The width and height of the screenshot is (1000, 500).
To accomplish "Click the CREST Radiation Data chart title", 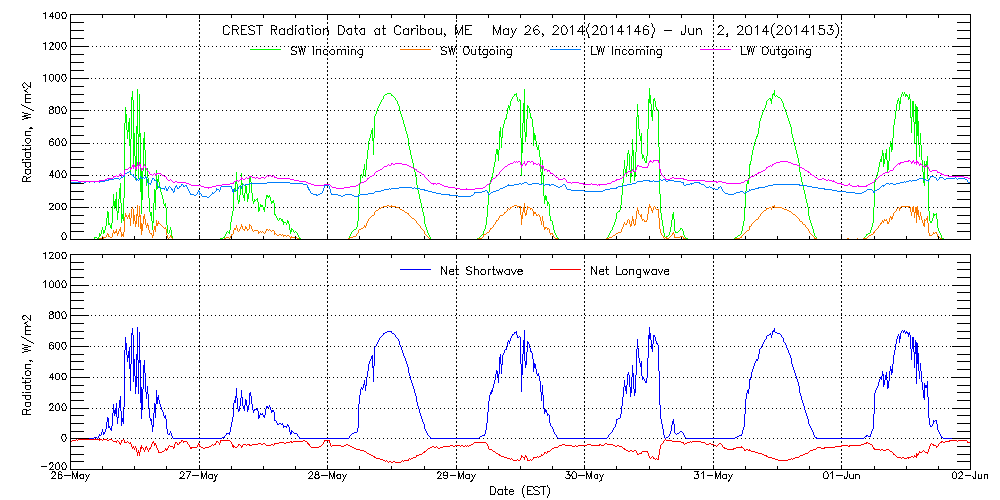I will pyautogui.click(x=530, y=30).
